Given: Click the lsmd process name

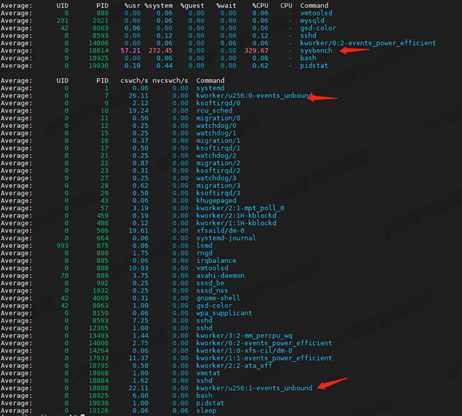Looking at the screenshot, I should 204,246.
